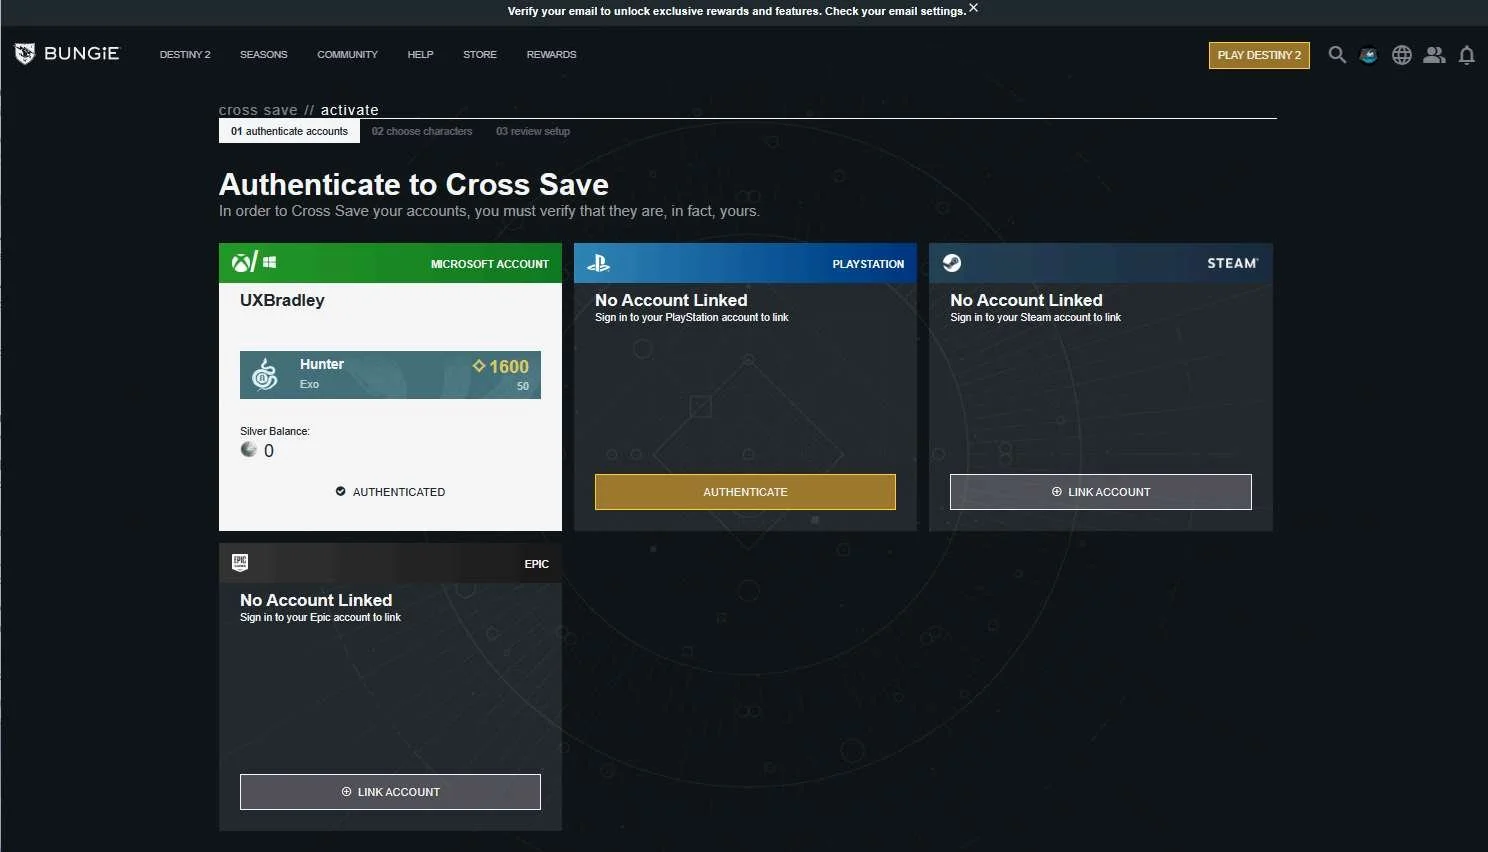Screen dimensions: 1488x852
Task: Click 'Sign in to your Epic account to link'
Action: tap(320, 617)
